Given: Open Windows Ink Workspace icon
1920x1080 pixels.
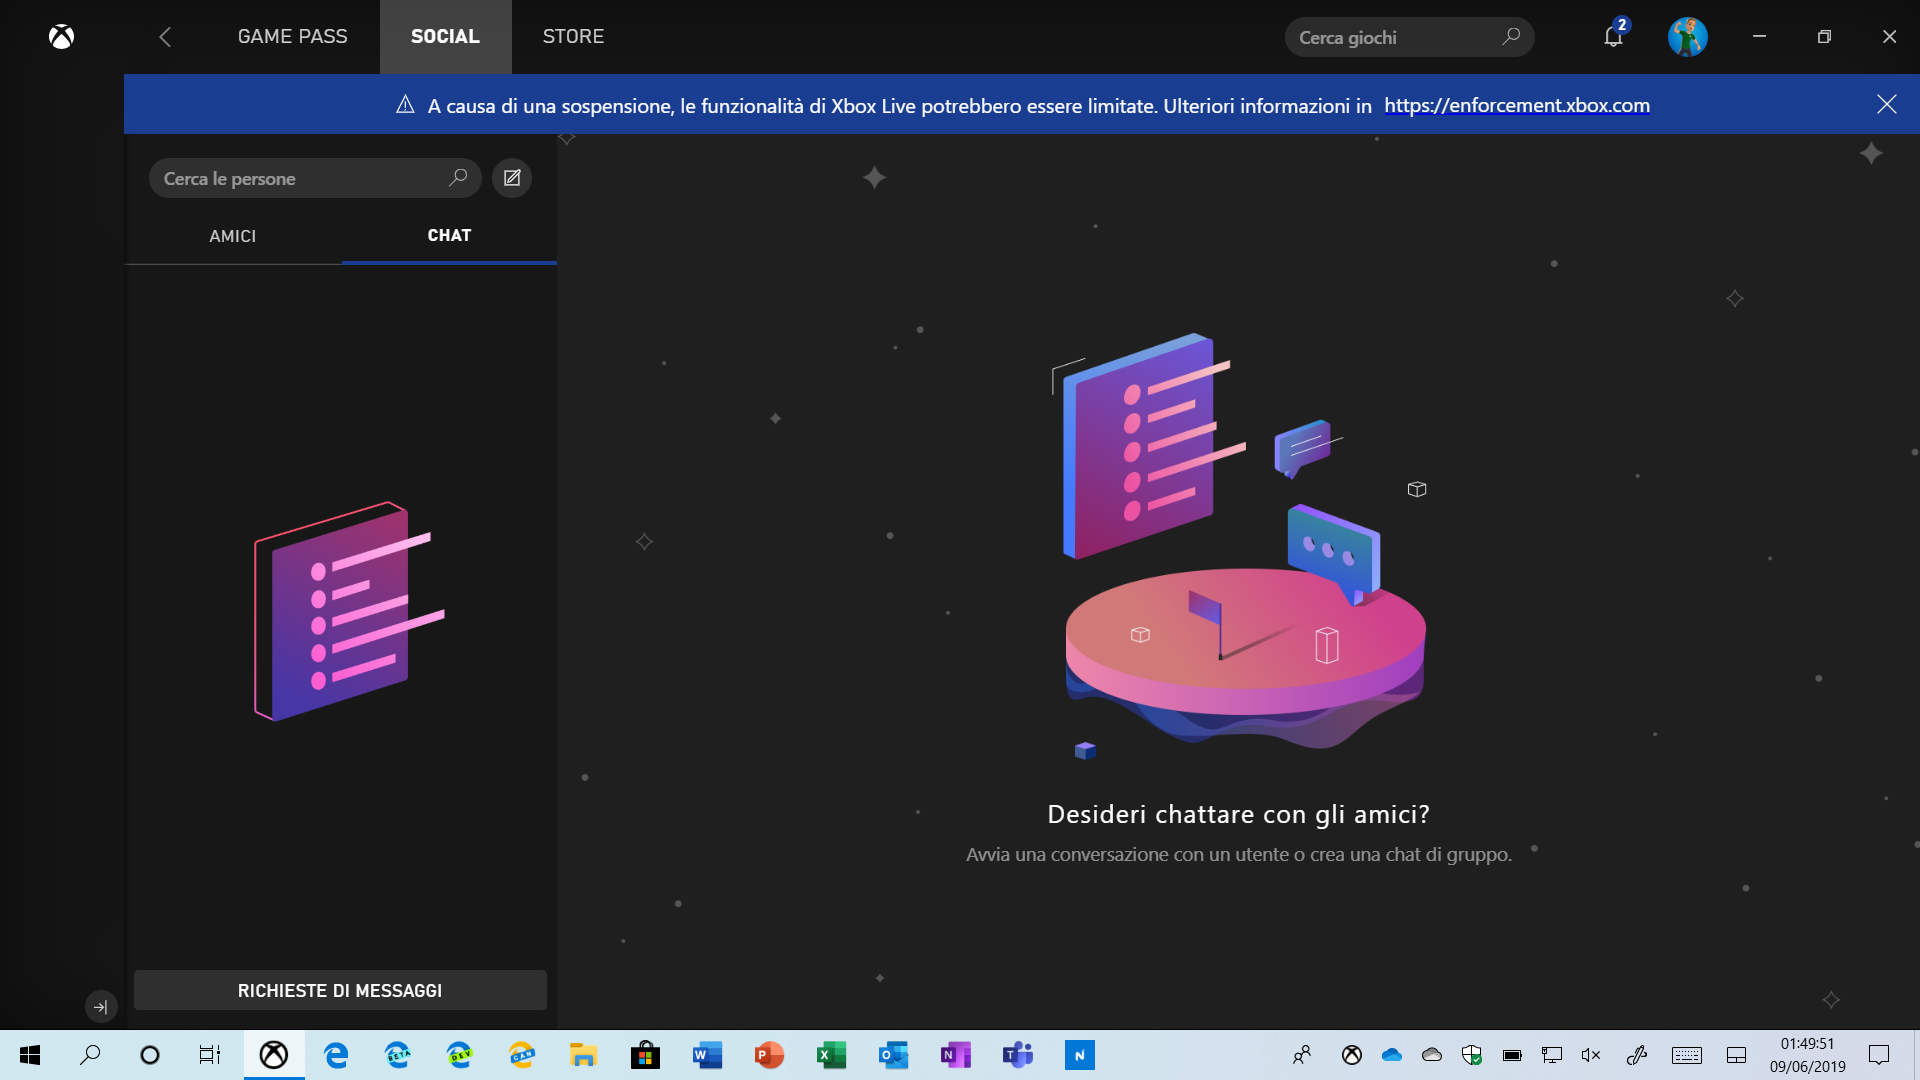Looking at the screenshot, I should pyautogui.click(x=1637, y=1055).
